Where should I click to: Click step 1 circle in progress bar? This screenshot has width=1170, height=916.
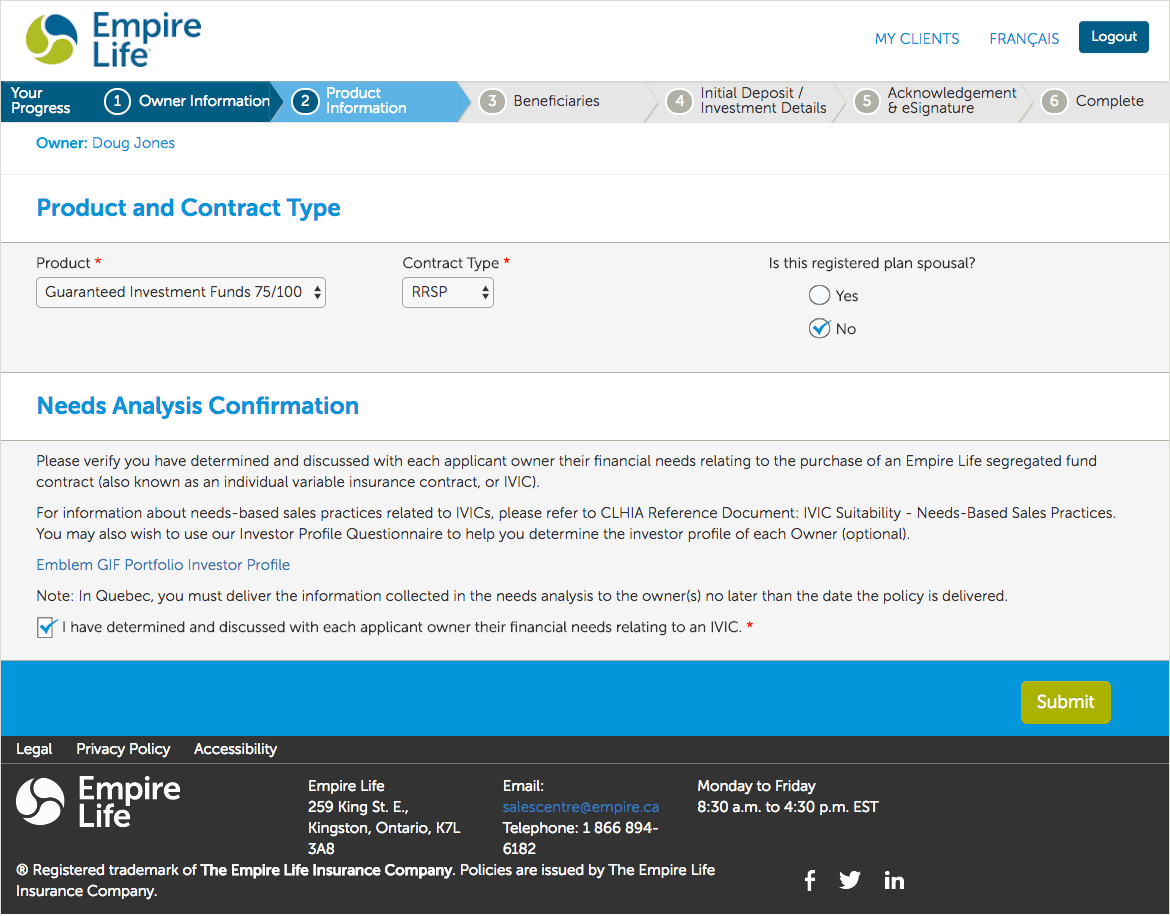point(117,101)
